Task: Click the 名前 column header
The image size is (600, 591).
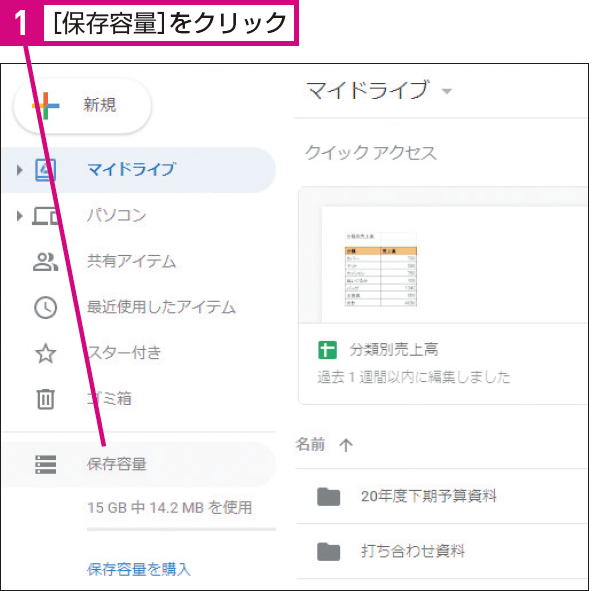Action: 310,444
